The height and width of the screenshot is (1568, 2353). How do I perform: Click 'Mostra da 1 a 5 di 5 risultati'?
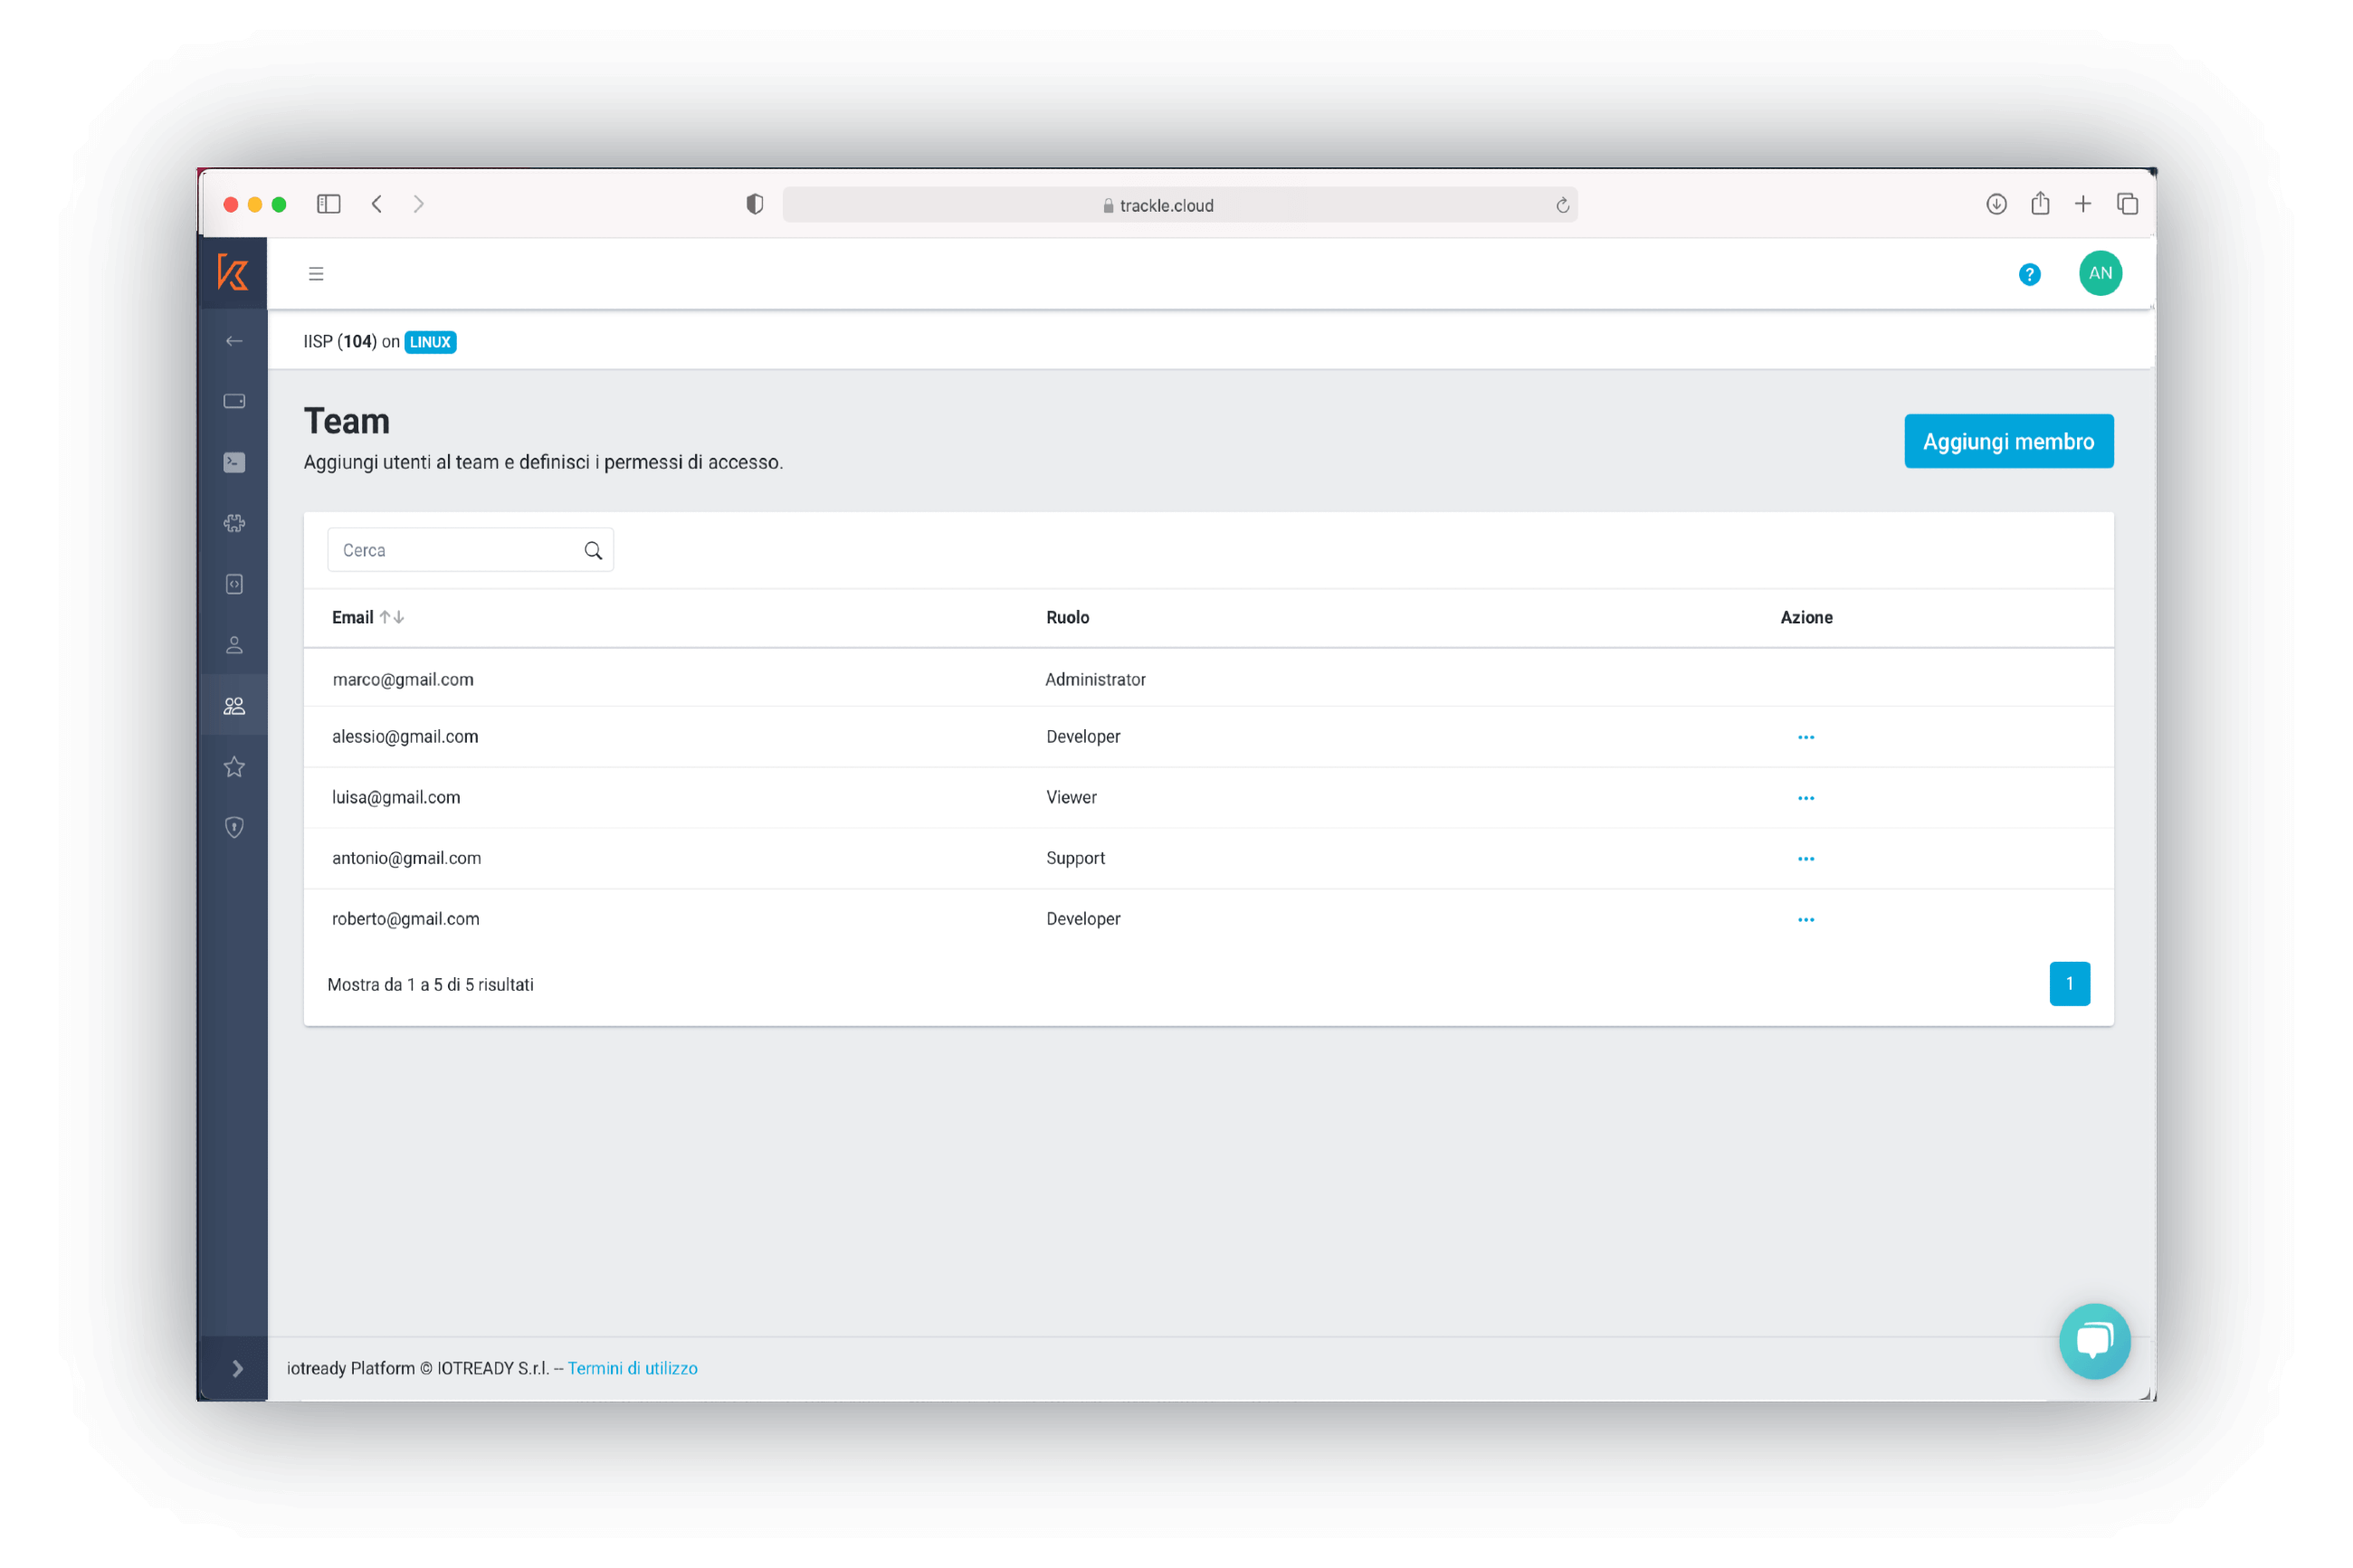430,984
